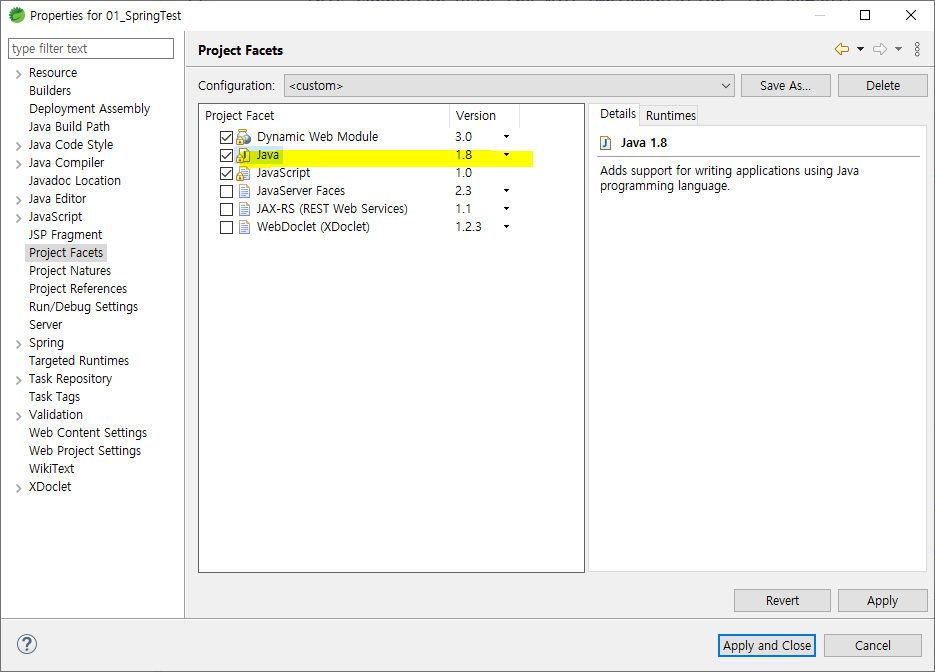Screen dimensions: 935x672
Task: Click the Dynamic Web Module facet icon
Action: coord(243,137)
